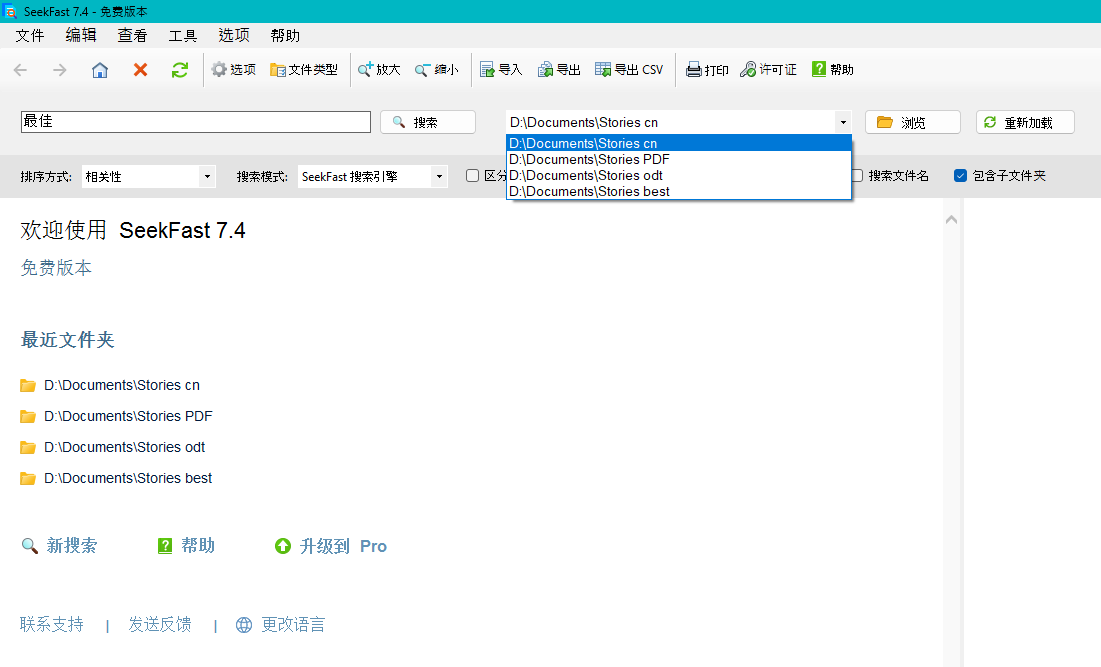Uncheck 包含子文件夹 checkbox

(961, 176)
